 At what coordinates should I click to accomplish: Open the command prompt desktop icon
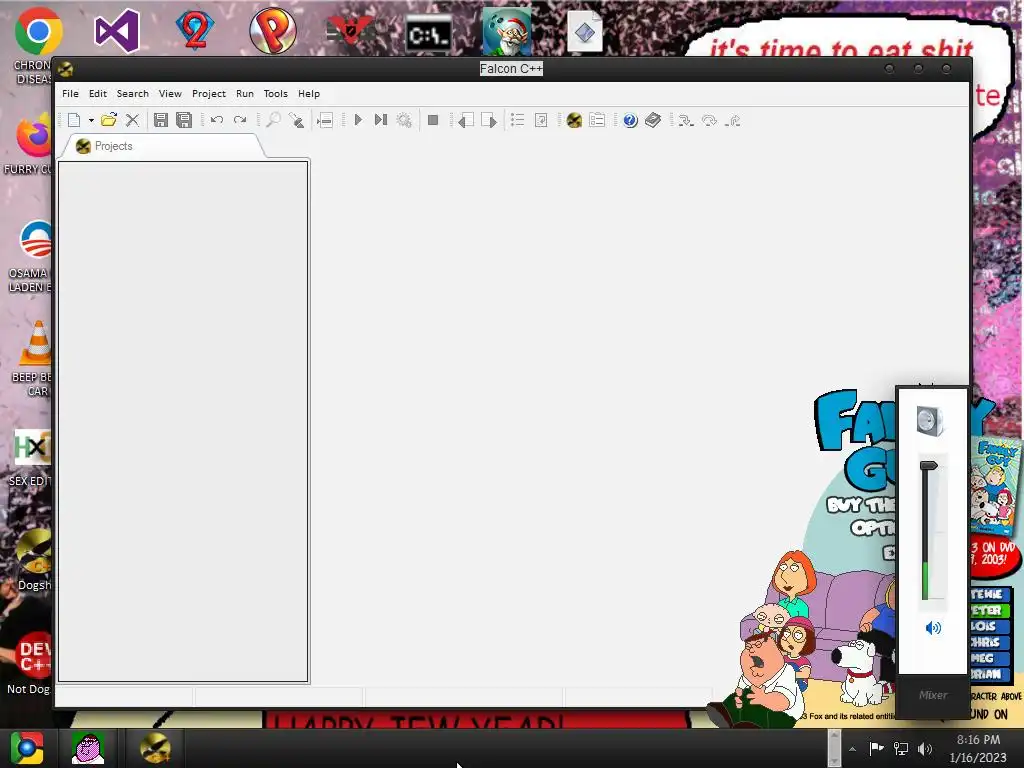click(428, 34)
